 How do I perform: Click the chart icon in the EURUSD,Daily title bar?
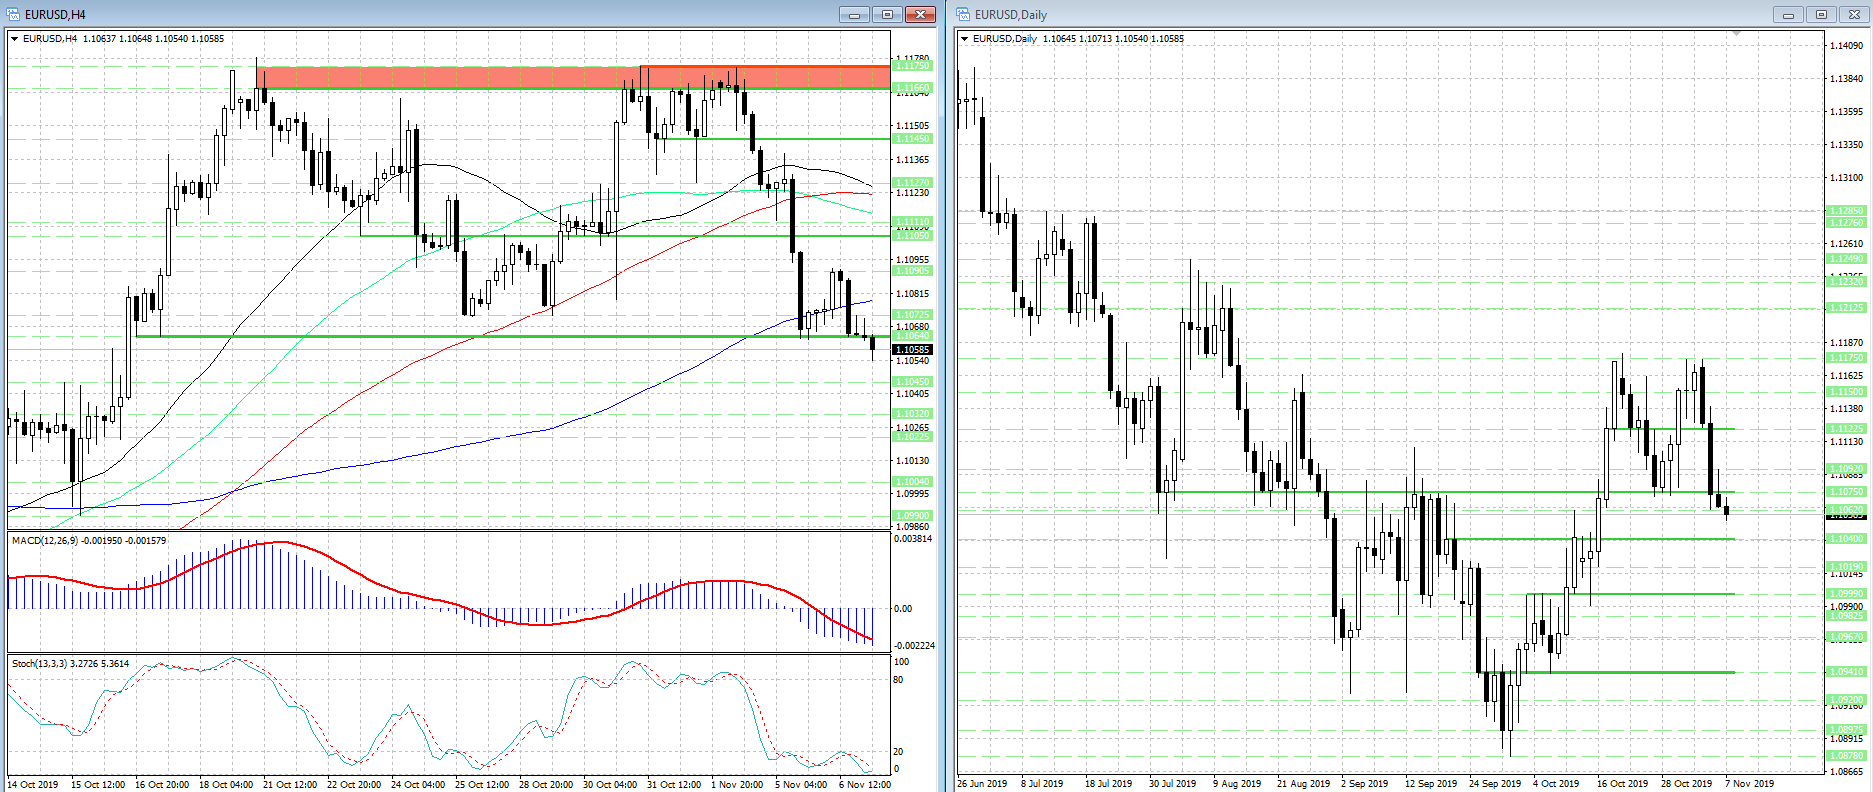[964, 14]
